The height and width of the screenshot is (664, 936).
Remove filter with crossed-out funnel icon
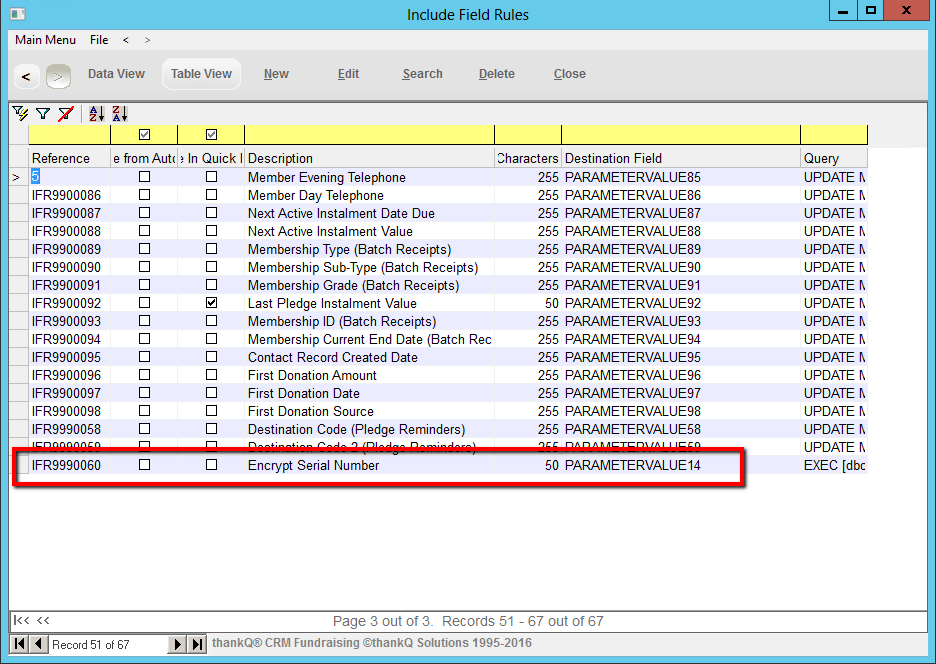[x=65, y=114]
